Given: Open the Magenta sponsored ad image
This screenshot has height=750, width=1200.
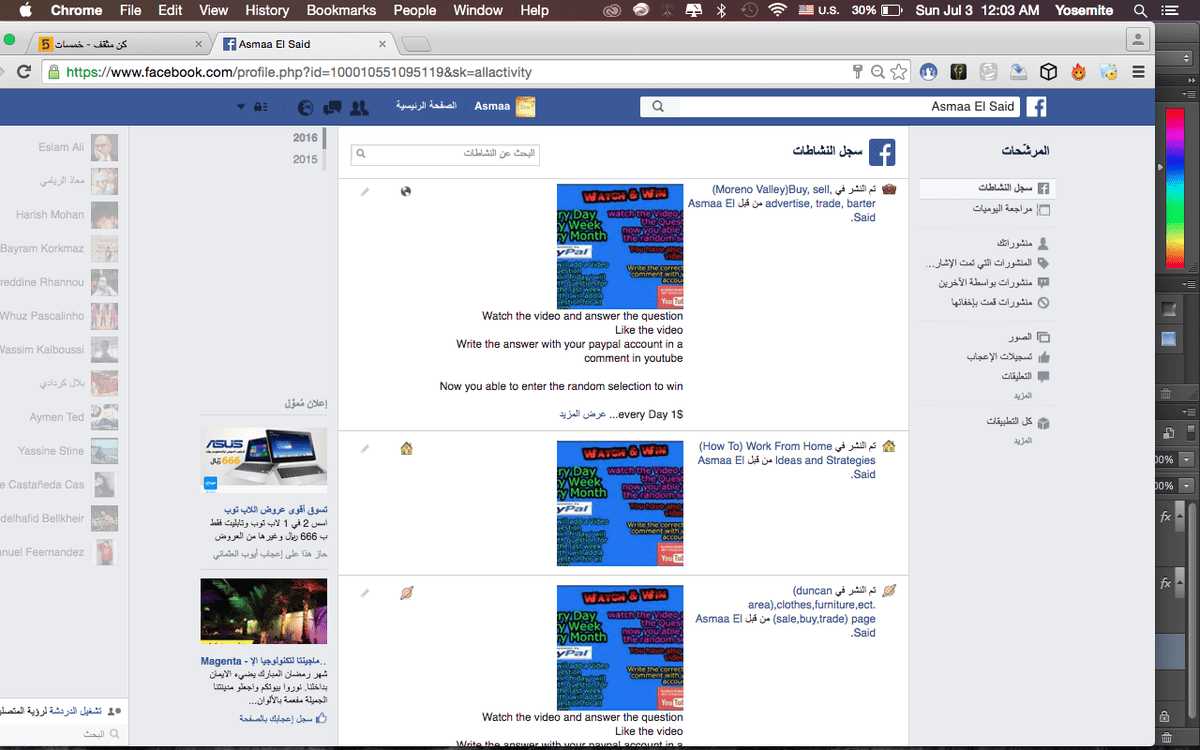Looking at the screenshot, I should coord(264,613).
